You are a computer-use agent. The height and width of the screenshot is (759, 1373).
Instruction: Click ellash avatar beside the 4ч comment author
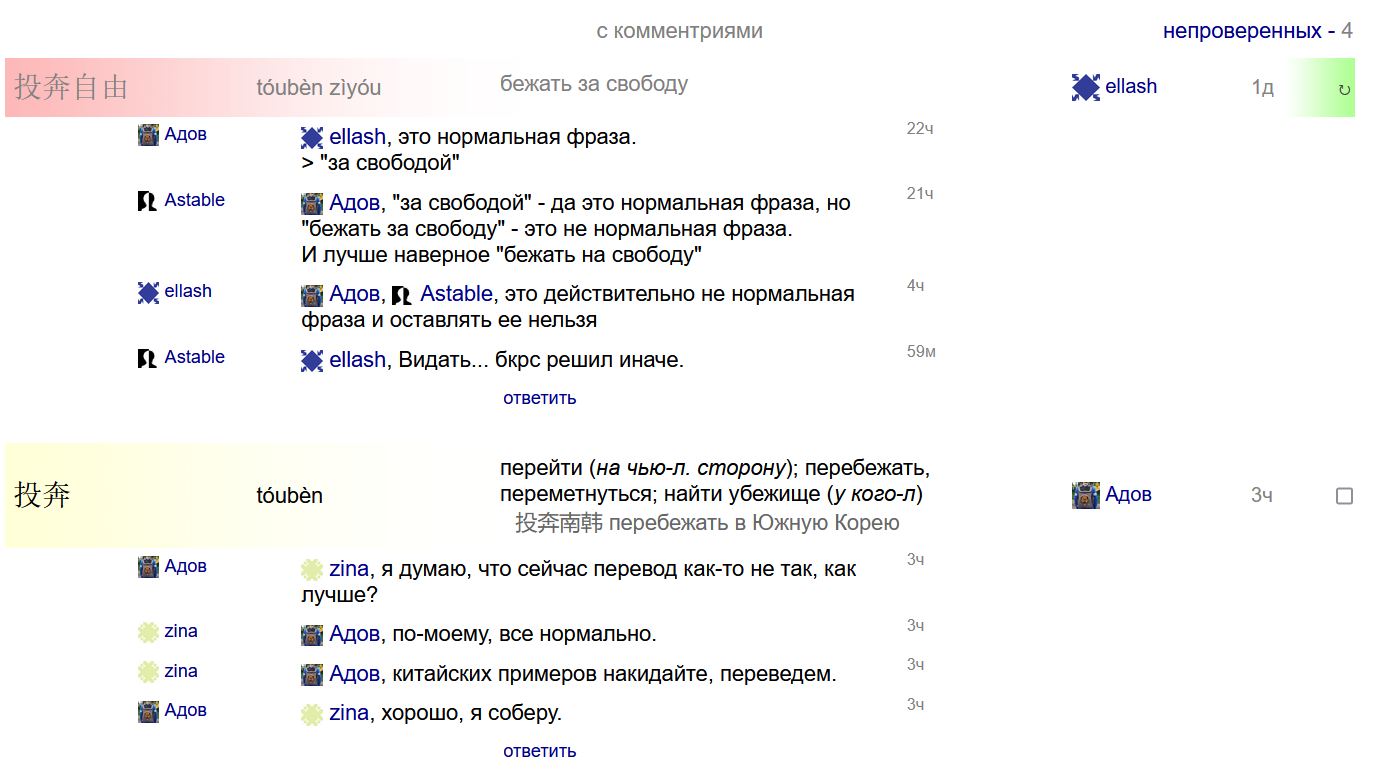point(148,292)
